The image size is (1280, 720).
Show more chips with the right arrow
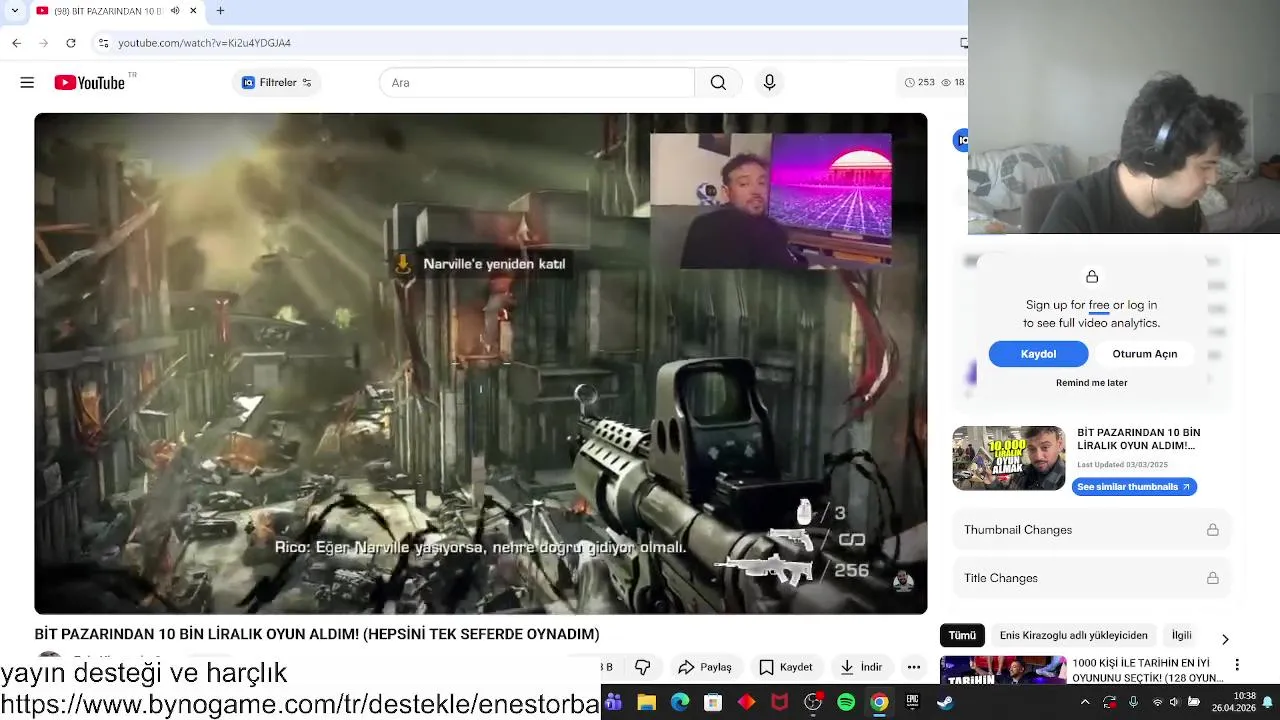pyautogui.click(x=1225, y=639)
